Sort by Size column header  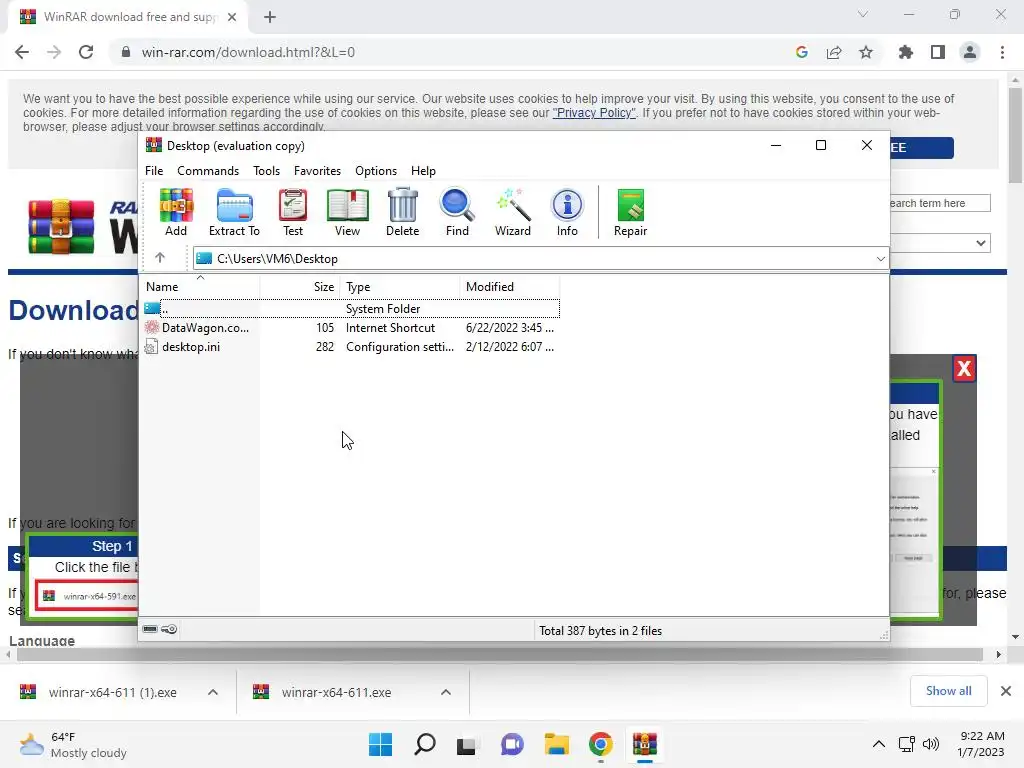[300, 287]
